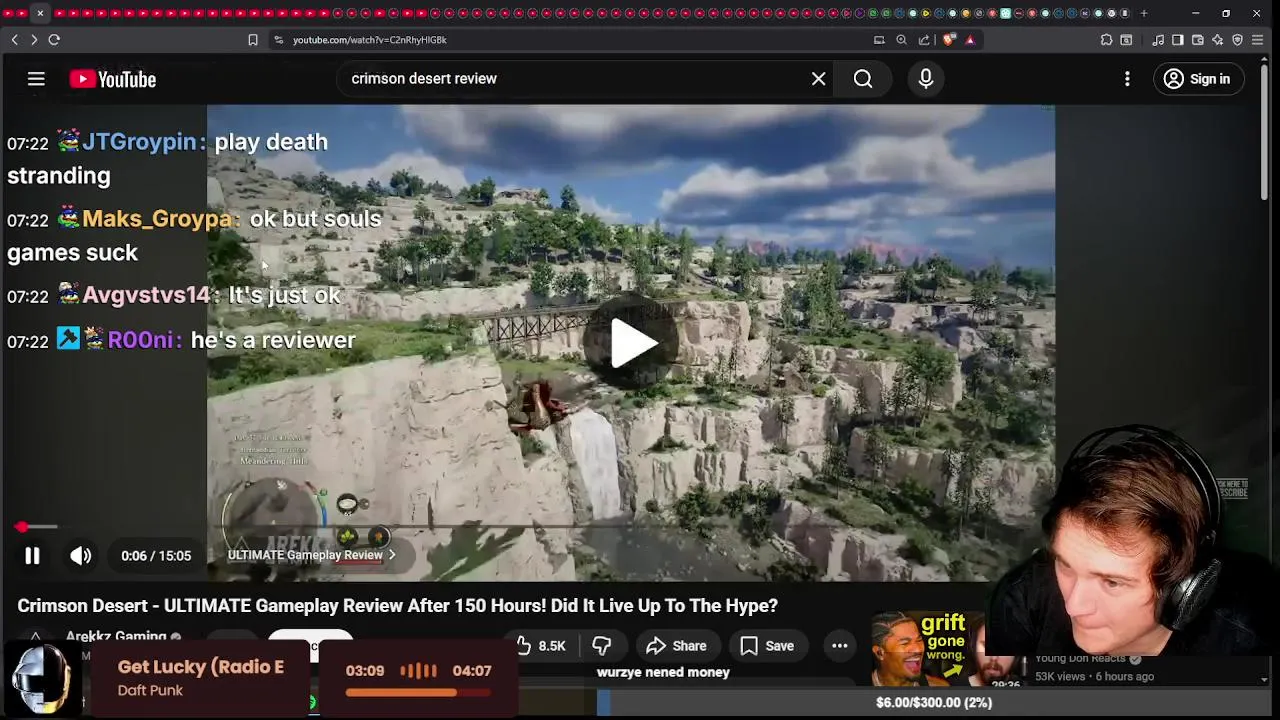Pause the video with the pause button

[32, 556]
